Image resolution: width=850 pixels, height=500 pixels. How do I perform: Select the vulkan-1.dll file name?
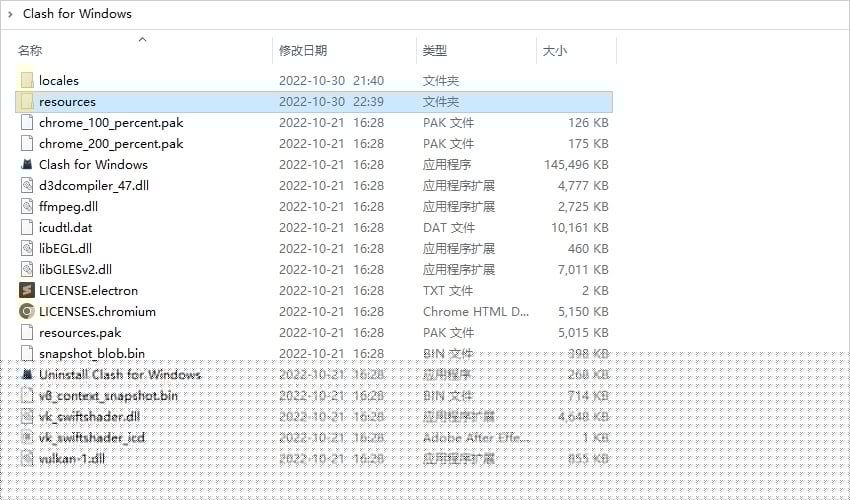(72, 459)
